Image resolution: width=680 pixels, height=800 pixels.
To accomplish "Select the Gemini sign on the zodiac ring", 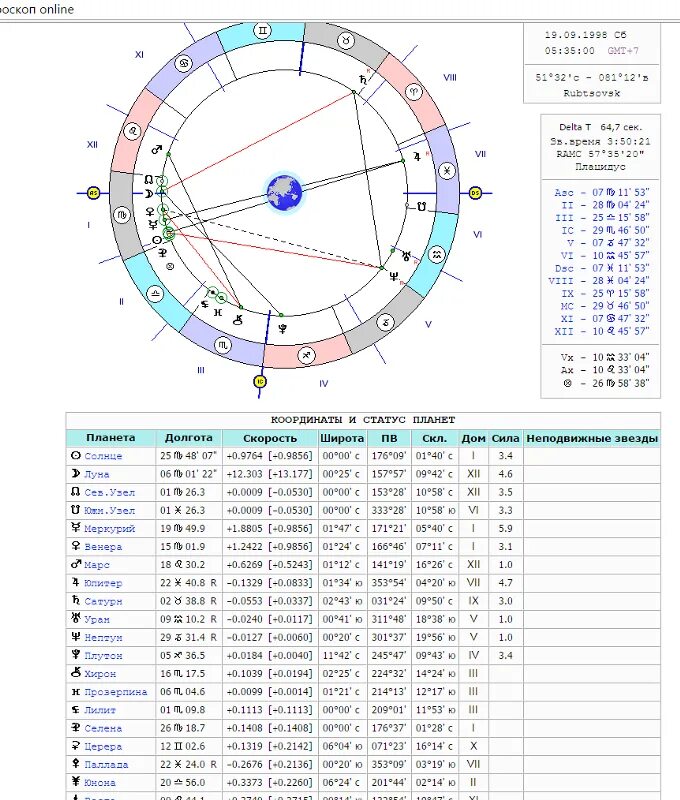I will tap(262, 31).
